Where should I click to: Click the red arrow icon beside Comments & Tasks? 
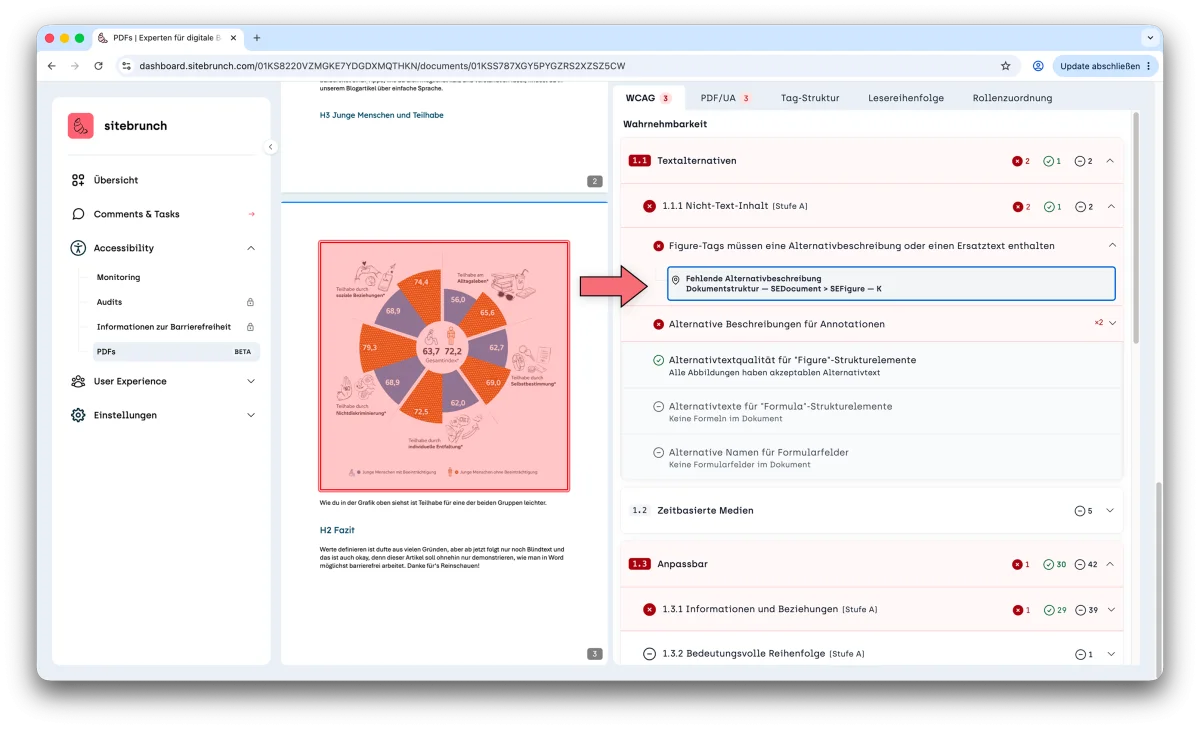[251, 214]
